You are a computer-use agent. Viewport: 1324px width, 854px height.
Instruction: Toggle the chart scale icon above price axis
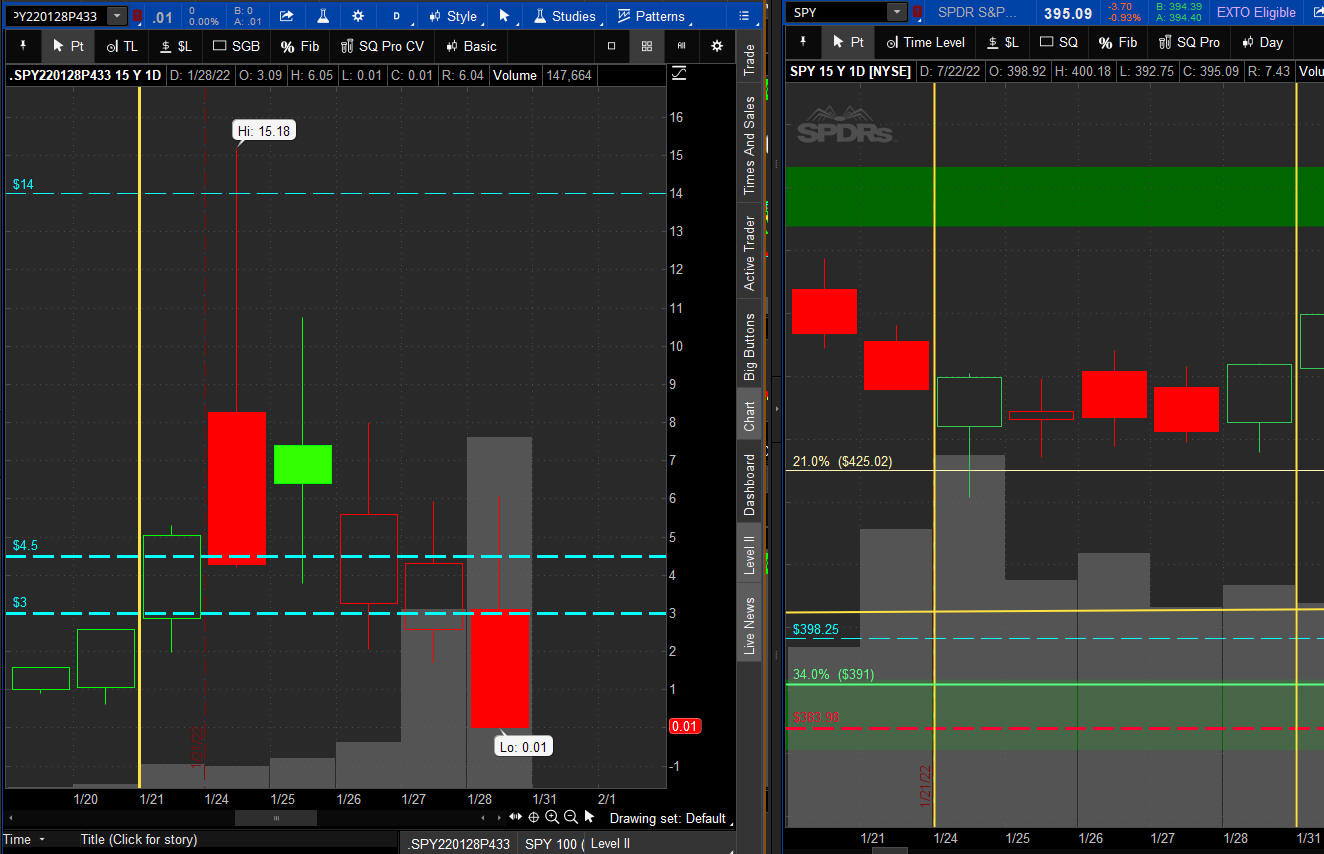tap(679, 74)
